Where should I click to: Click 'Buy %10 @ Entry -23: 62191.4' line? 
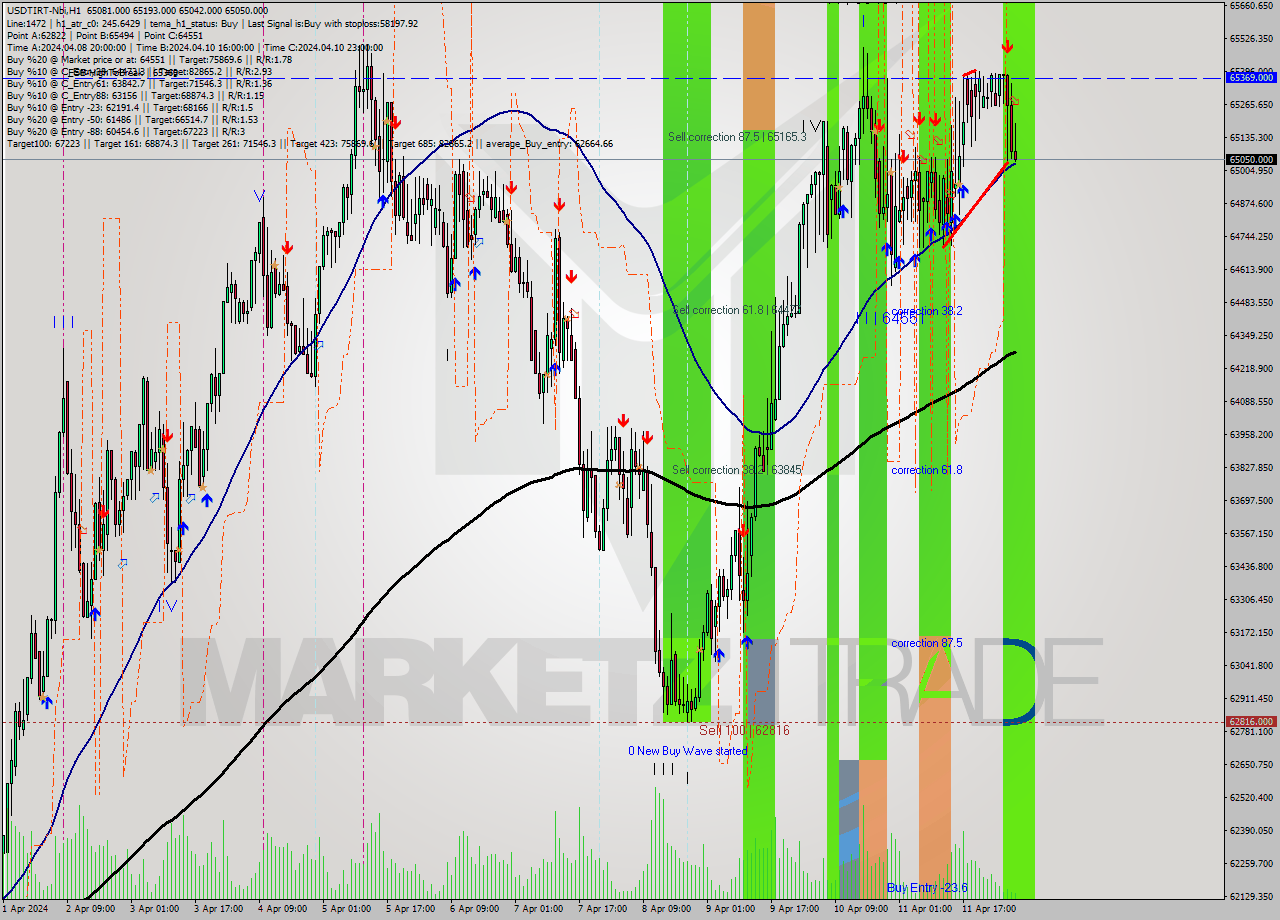pos(129,107)
